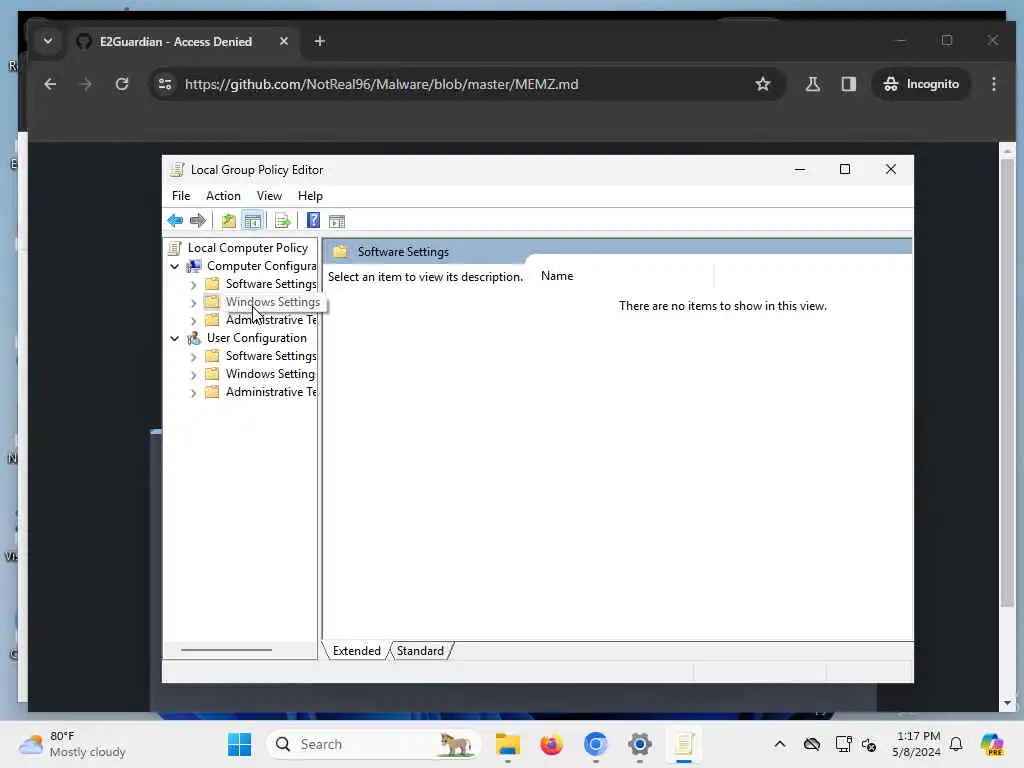Minimize the Local Group Policy Editor window
The image size is (1024, 768).
tap(799, 170)
